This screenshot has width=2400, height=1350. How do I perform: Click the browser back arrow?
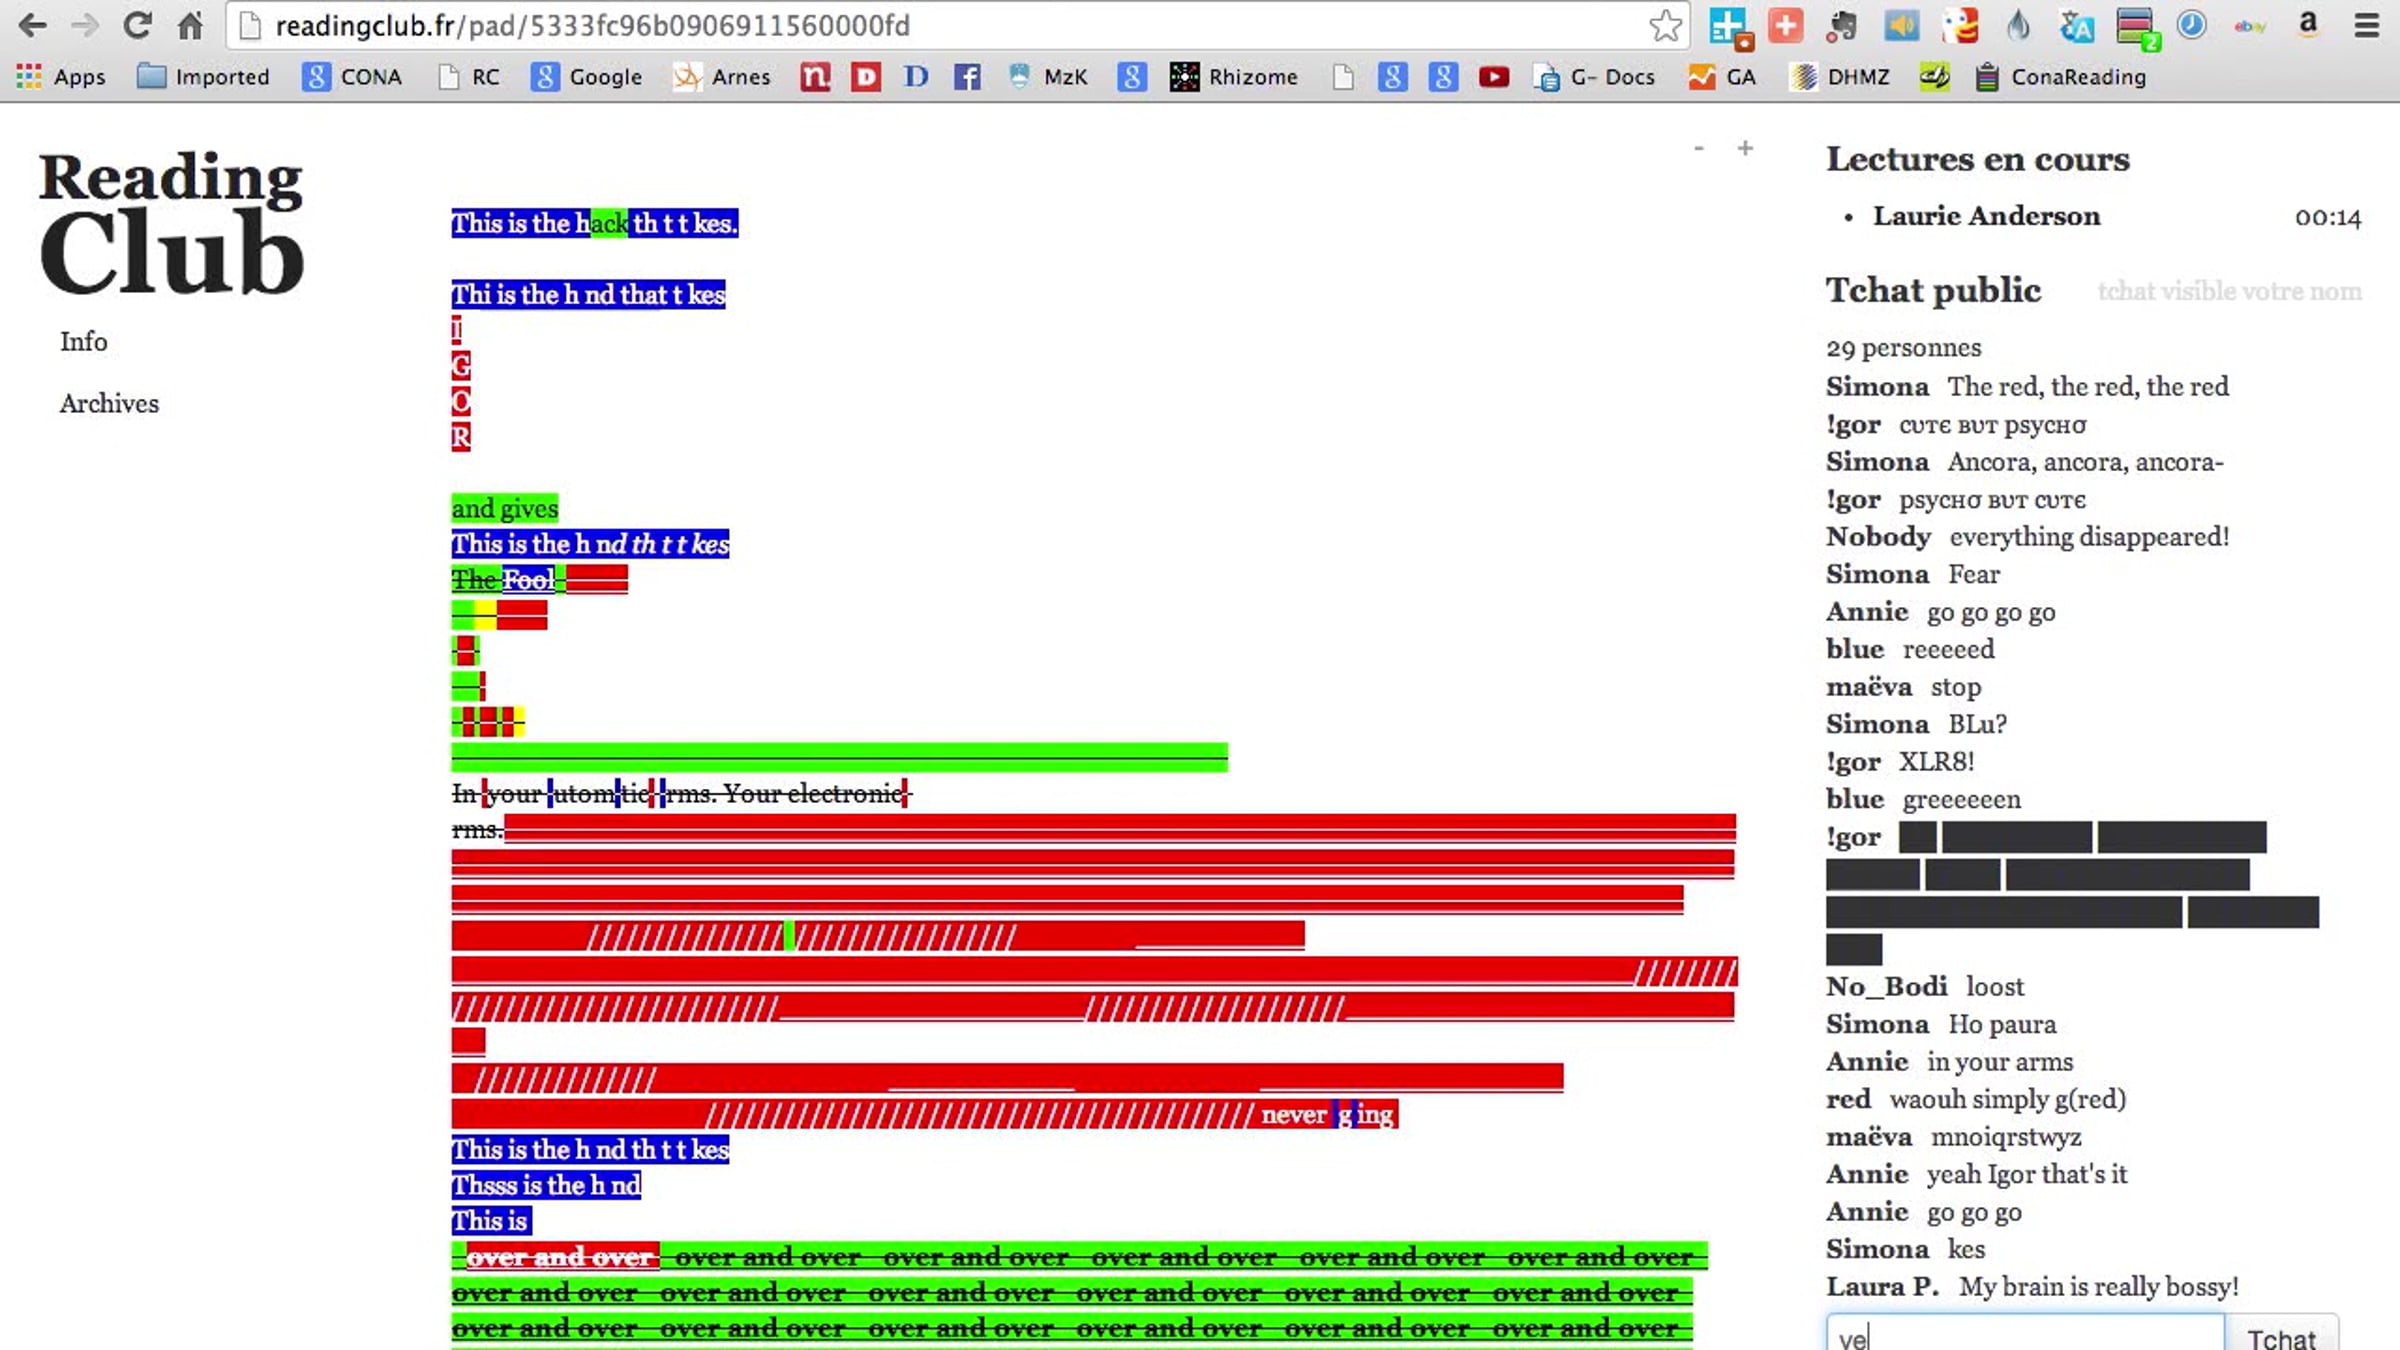coord(32,25)
